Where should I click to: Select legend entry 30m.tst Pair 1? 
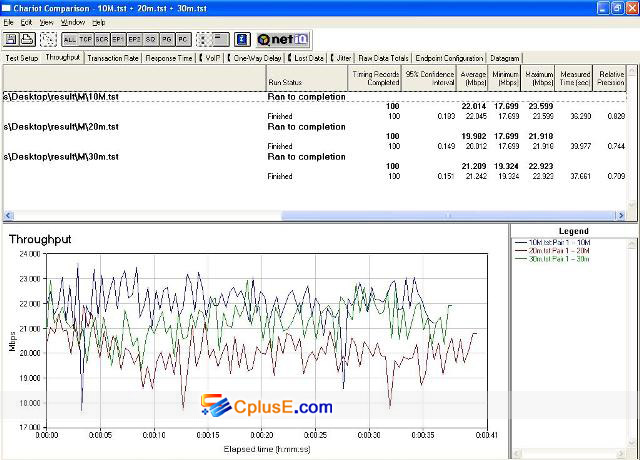click(x=553, y=259)
